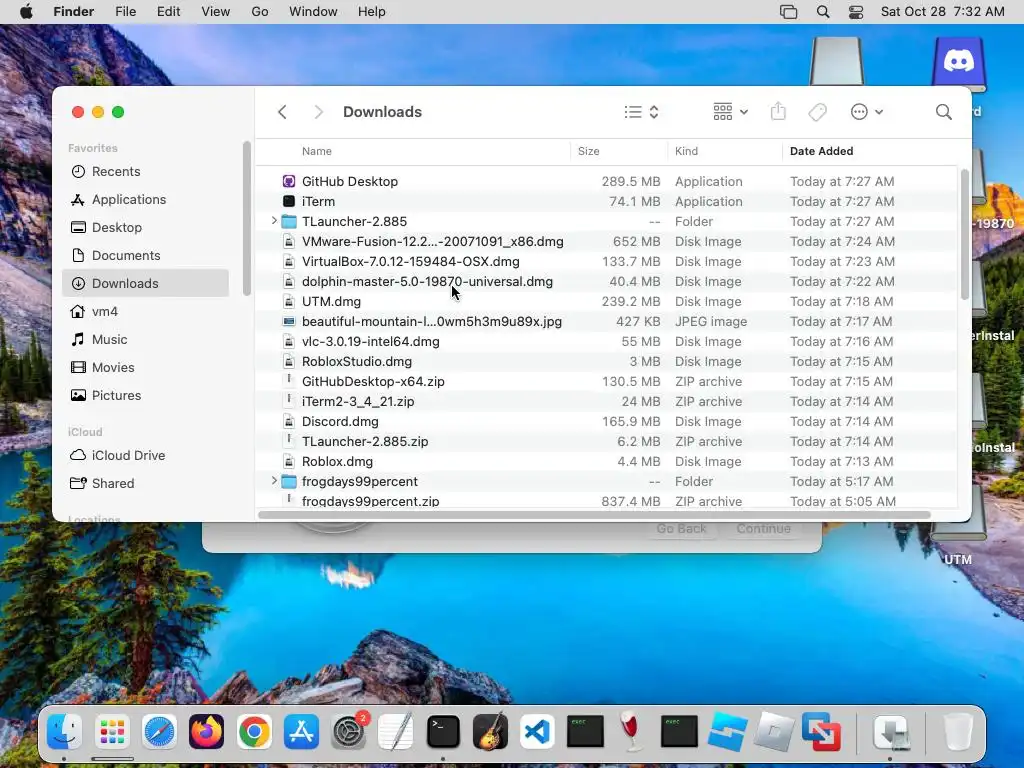Select Desktop in the sidebar
Image resolution: width=1024 pixels, height=768 pixels.
tap(145, 227)
